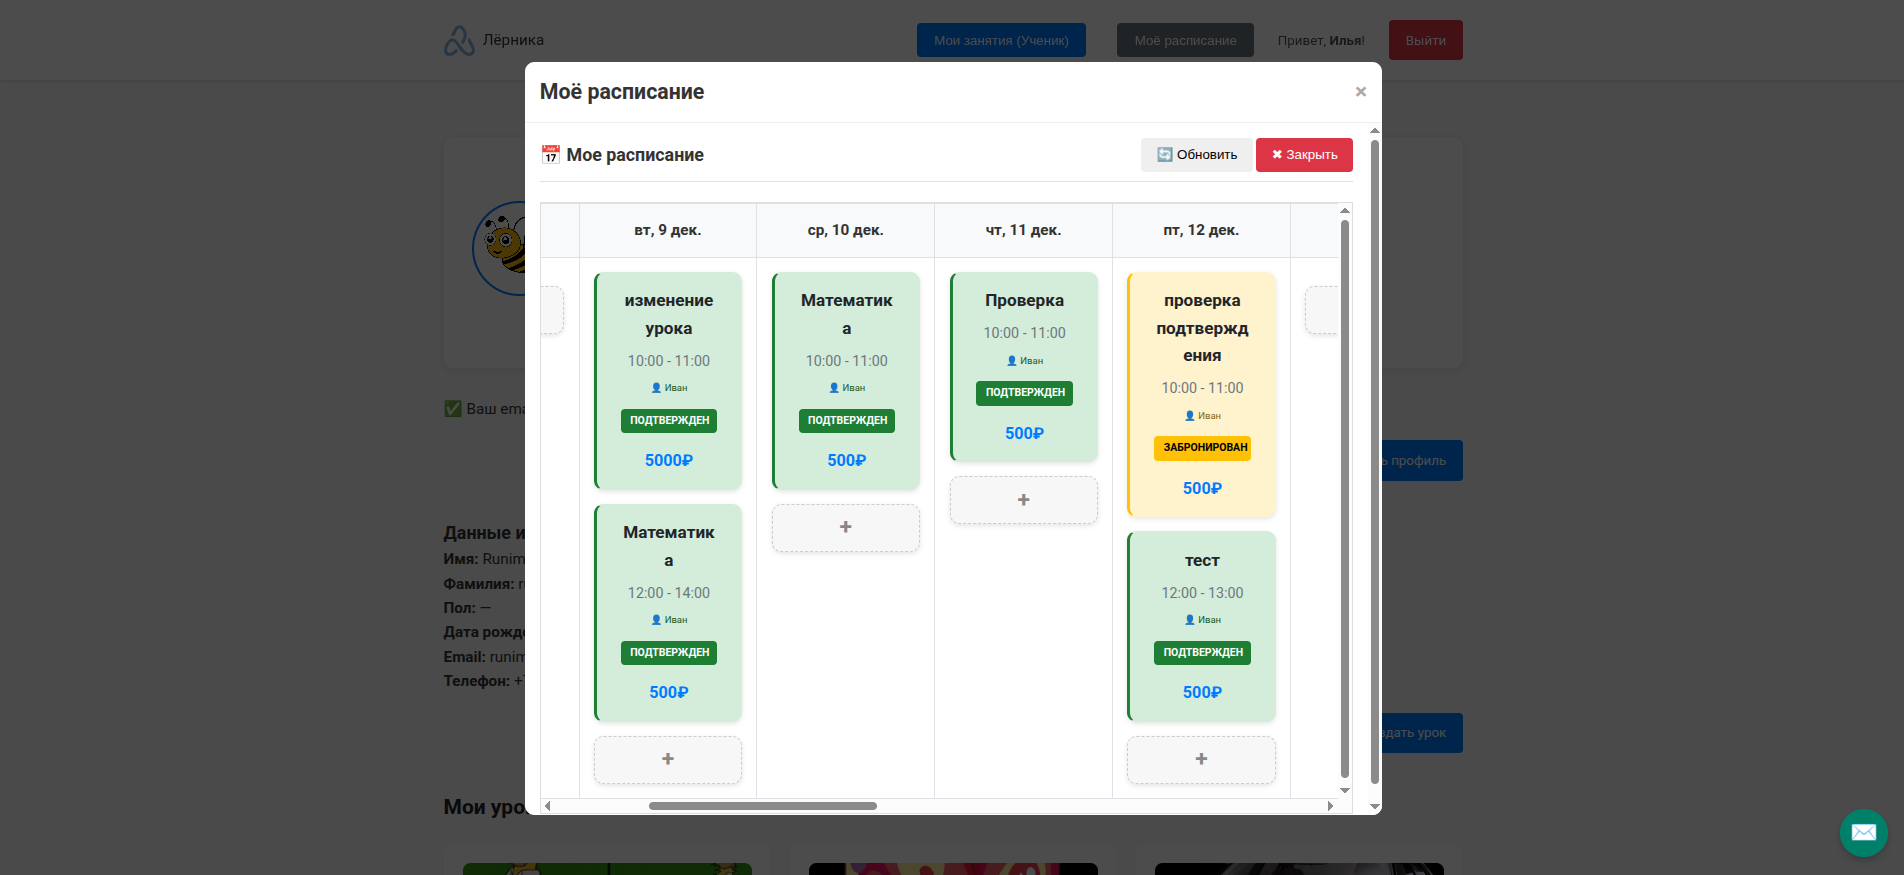Viewport: 1904px width, 875px height.
Task: Open the 'тест' lesson at 12:00
Action: [x=1201, y=625]
